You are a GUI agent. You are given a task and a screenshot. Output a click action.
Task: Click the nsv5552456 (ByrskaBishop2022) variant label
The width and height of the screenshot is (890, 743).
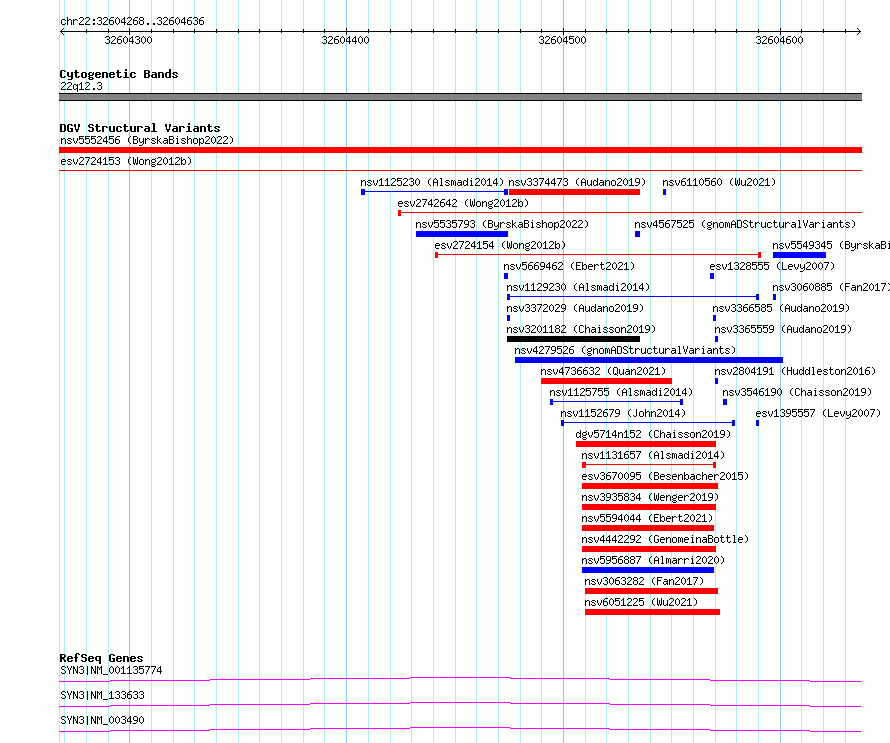[147, 140]
